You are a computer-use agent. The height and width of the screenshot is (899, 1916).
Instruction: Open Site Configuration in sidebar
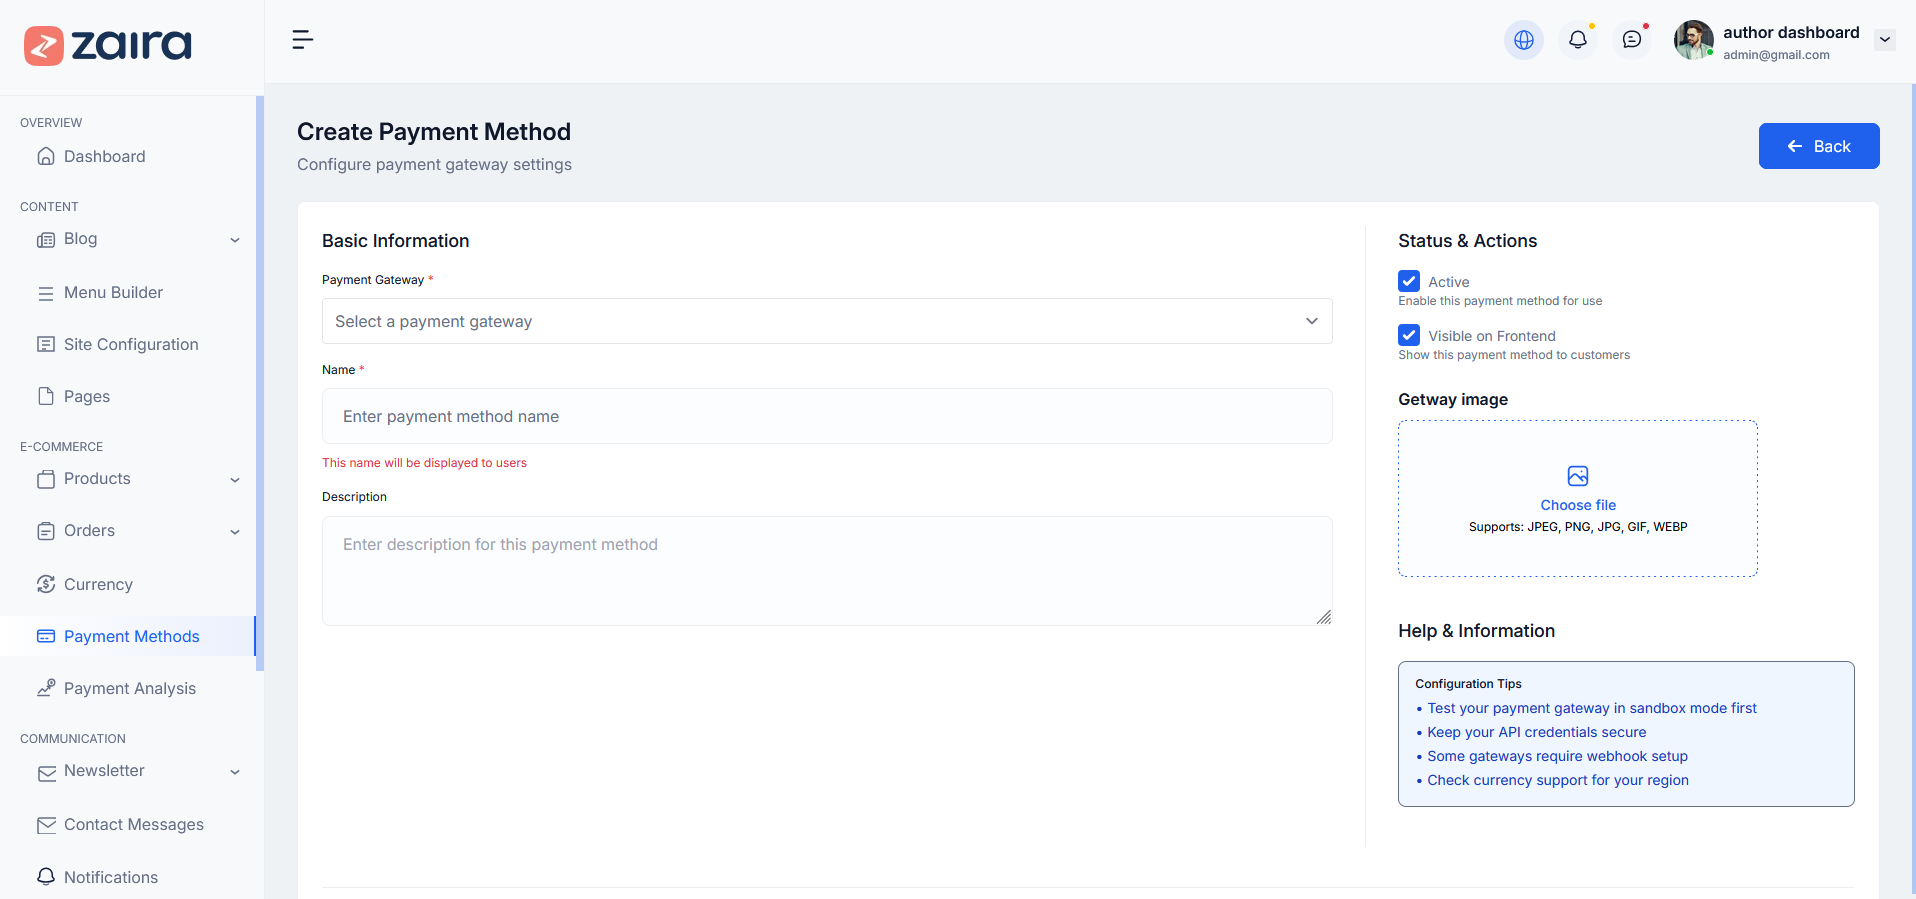pyautogui.click(x=130, y=344)
